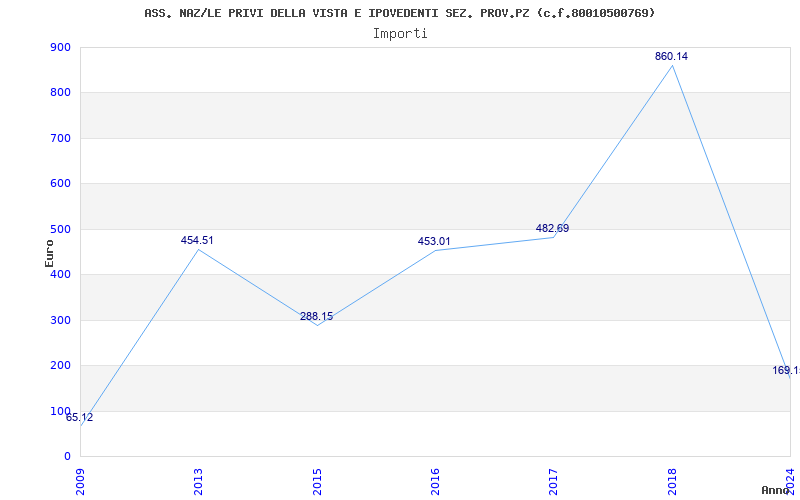Select the 288.15 data label
800x500 pixels.
(x=316, y=316)
